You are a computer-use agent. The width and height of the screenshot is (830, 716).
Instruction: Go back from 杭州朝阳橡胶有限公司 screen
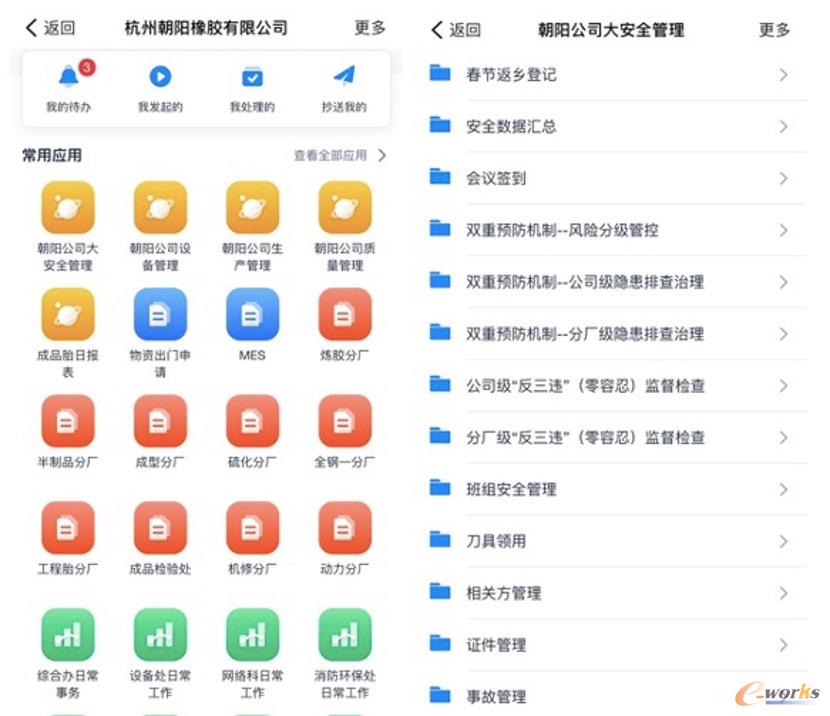(50, 28)
